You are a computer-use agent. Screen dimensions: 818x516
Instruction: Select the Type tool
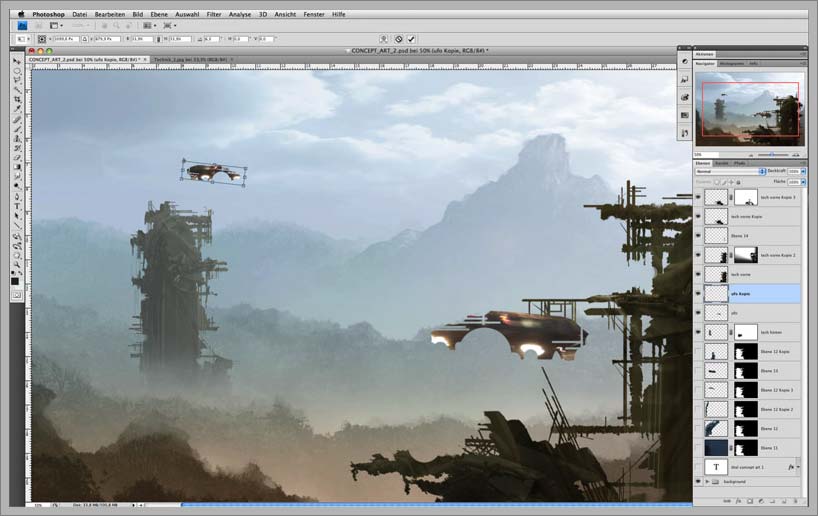coord(17,207)
